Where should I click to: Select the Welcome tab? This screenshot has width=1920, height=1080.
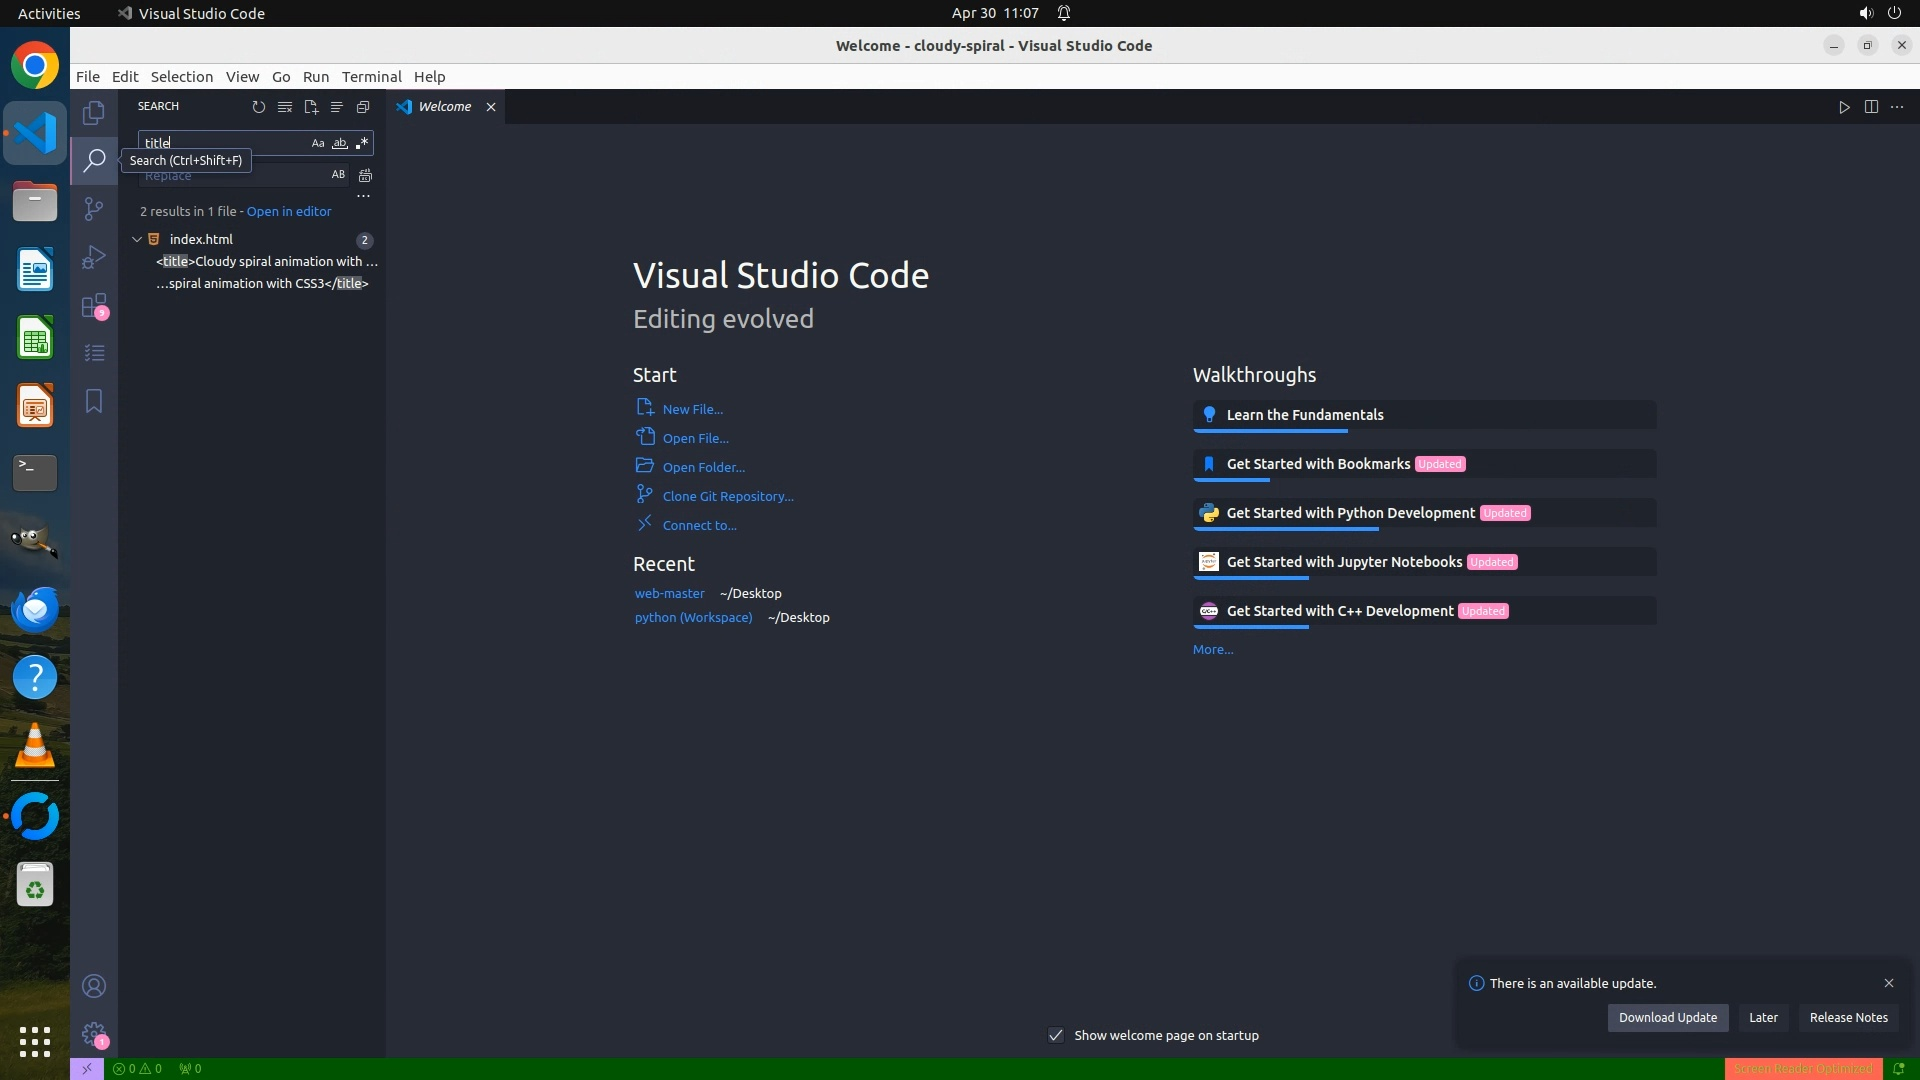pyautogui.click(x=444, y=107)
